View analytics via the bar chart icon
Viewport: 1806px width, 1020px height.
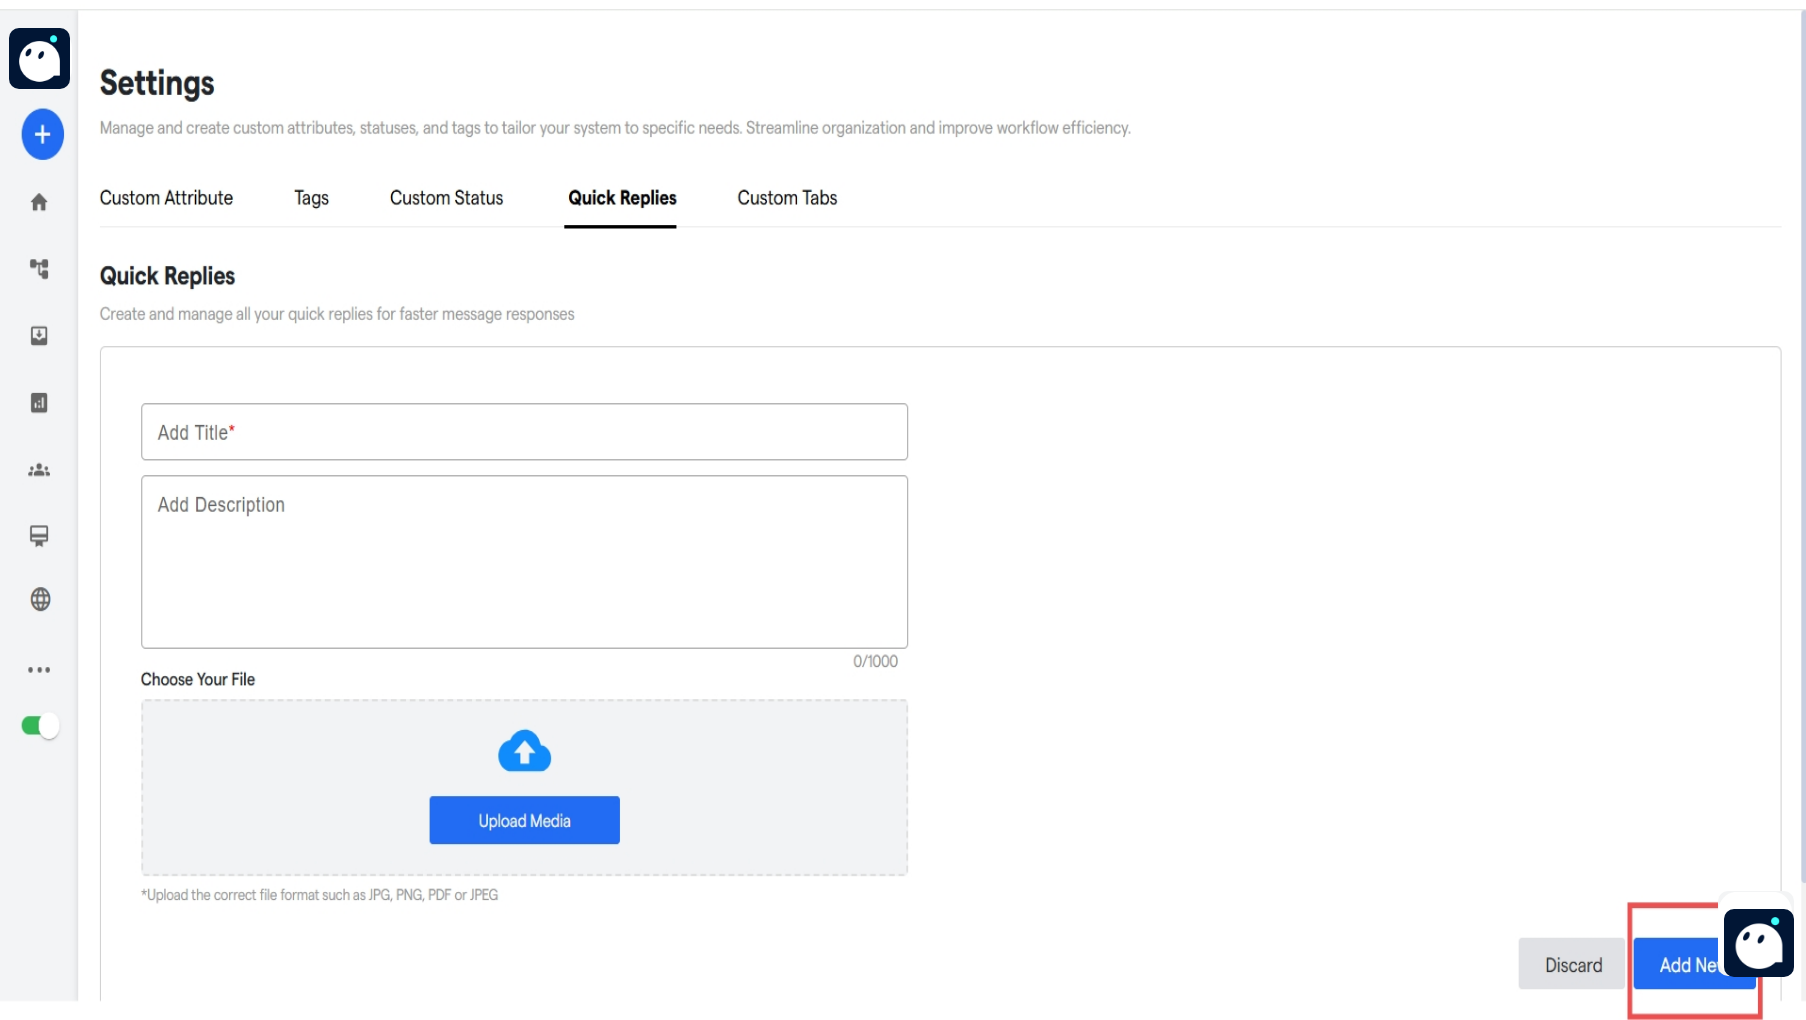39,403
